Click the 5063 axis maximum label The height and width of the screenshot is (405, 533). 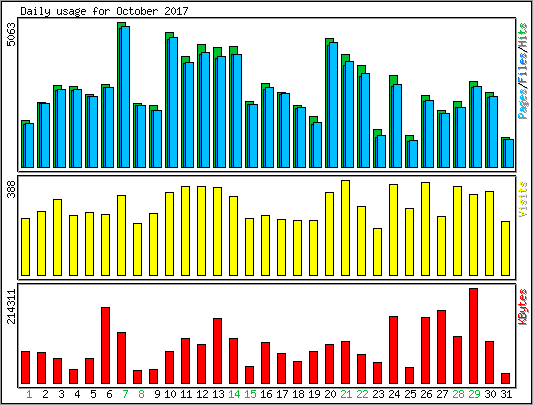[12, 34]
